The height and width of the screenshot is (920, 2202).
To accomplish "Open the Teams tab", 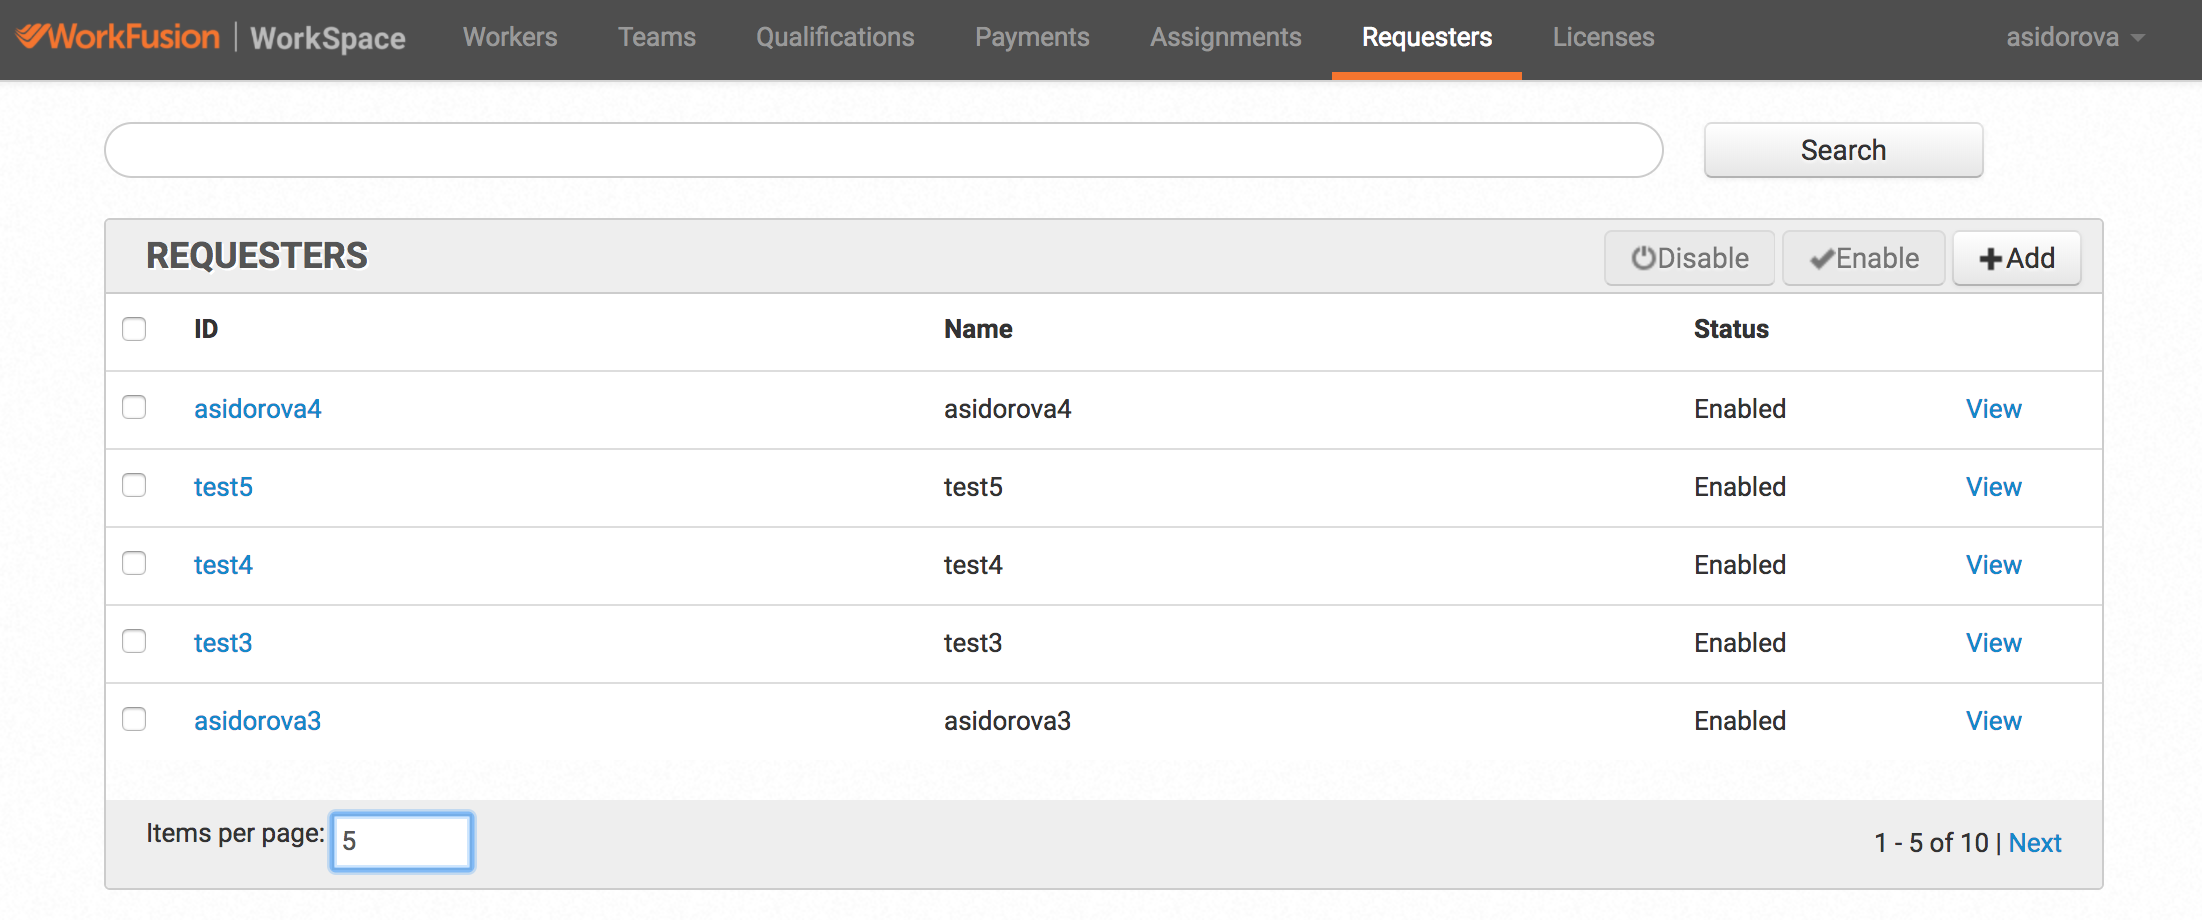I will [x=657, y=38].
